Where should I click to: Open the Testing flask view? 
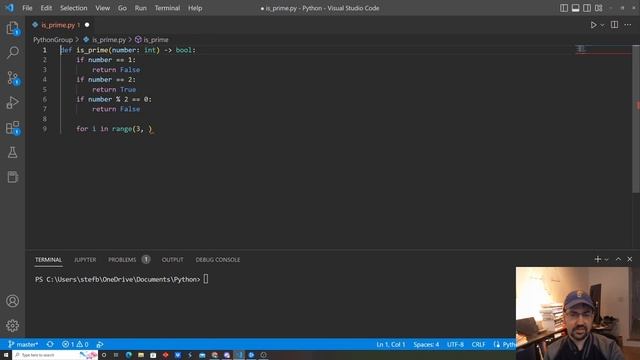[13, 153]
